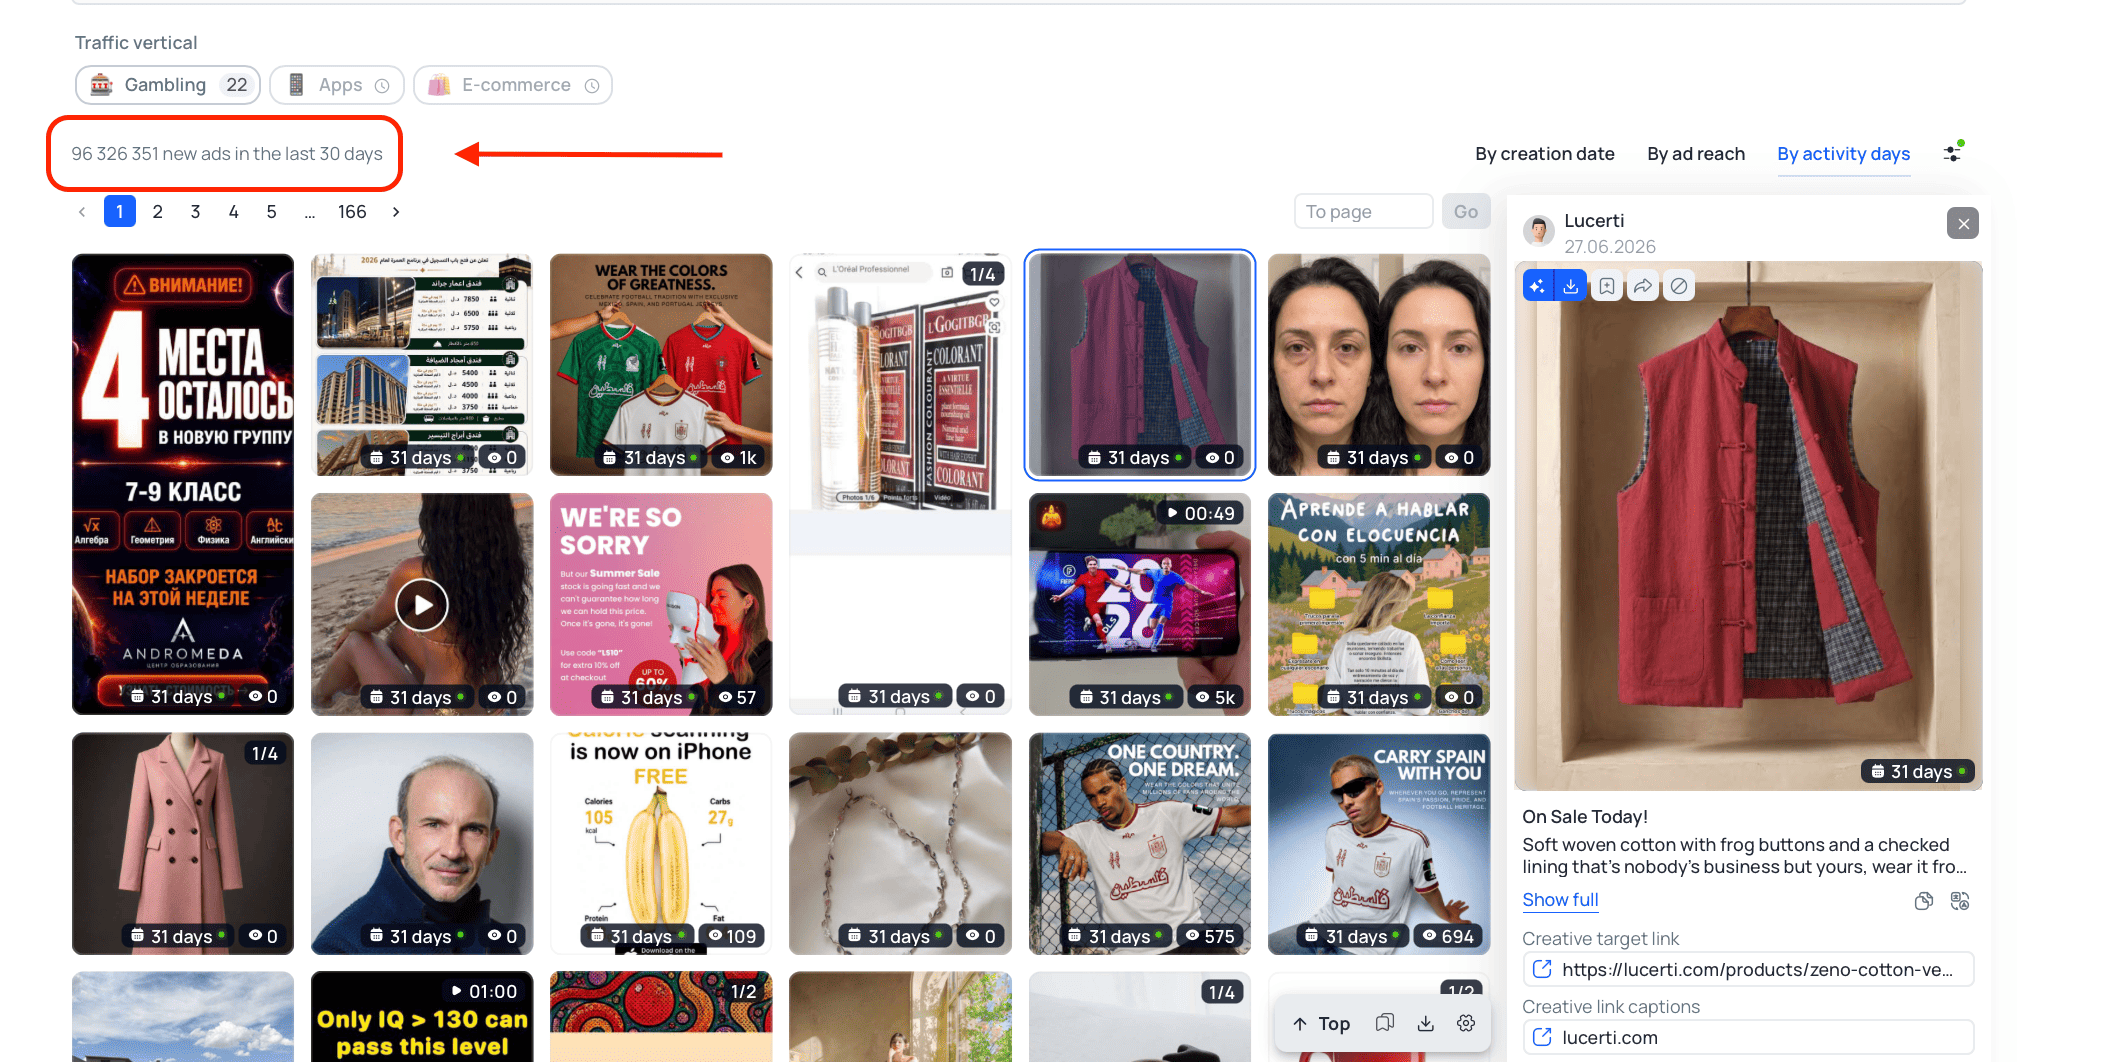Play the beach video ad
Screen dimensions: 2126x1062
[x=422, y=605]
